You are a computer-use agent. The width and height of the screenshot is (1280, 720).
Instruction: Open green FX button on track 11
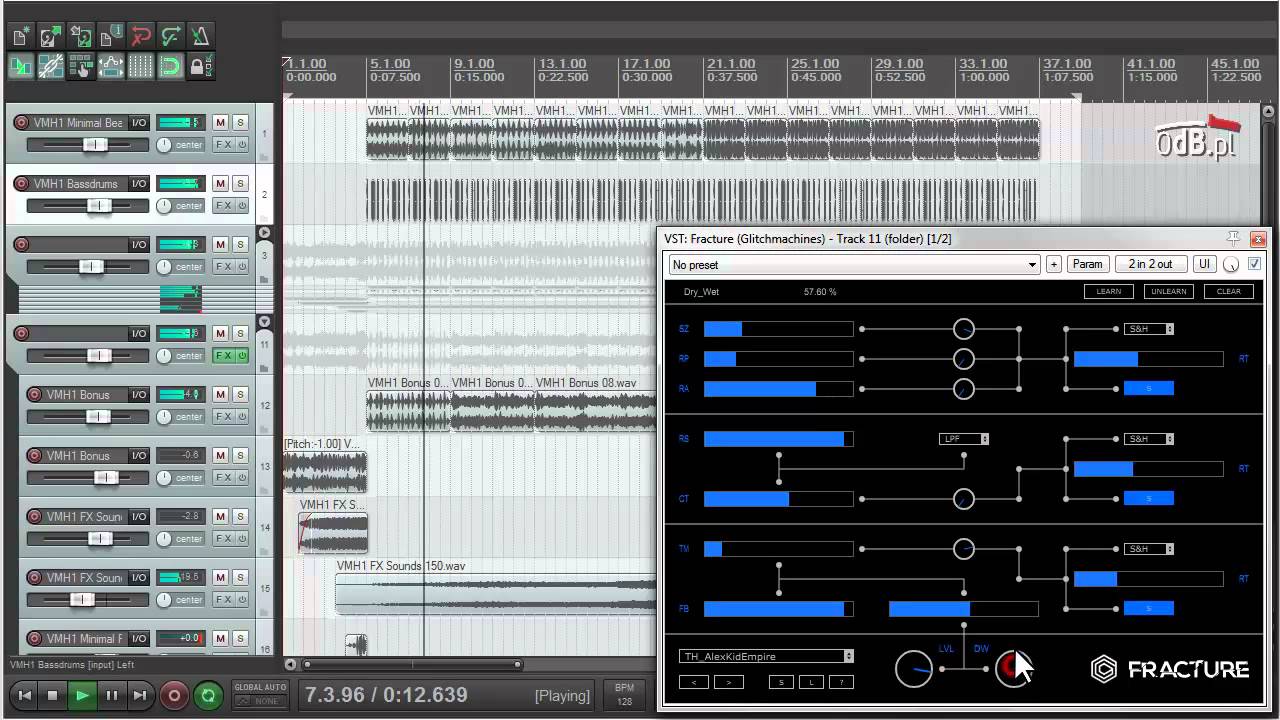223,356
